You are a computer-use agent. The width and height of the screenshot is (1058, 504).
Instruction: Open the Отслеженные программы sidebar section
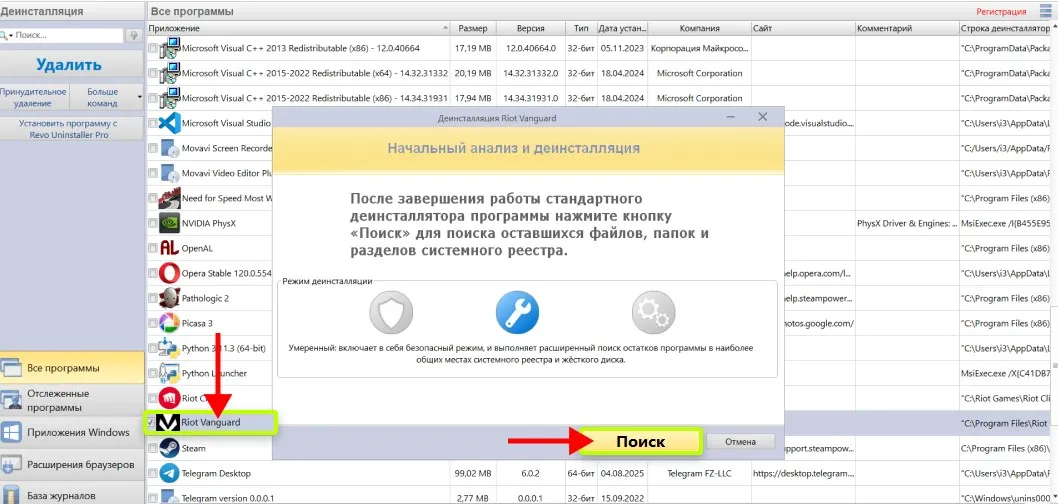coord(72,401)
